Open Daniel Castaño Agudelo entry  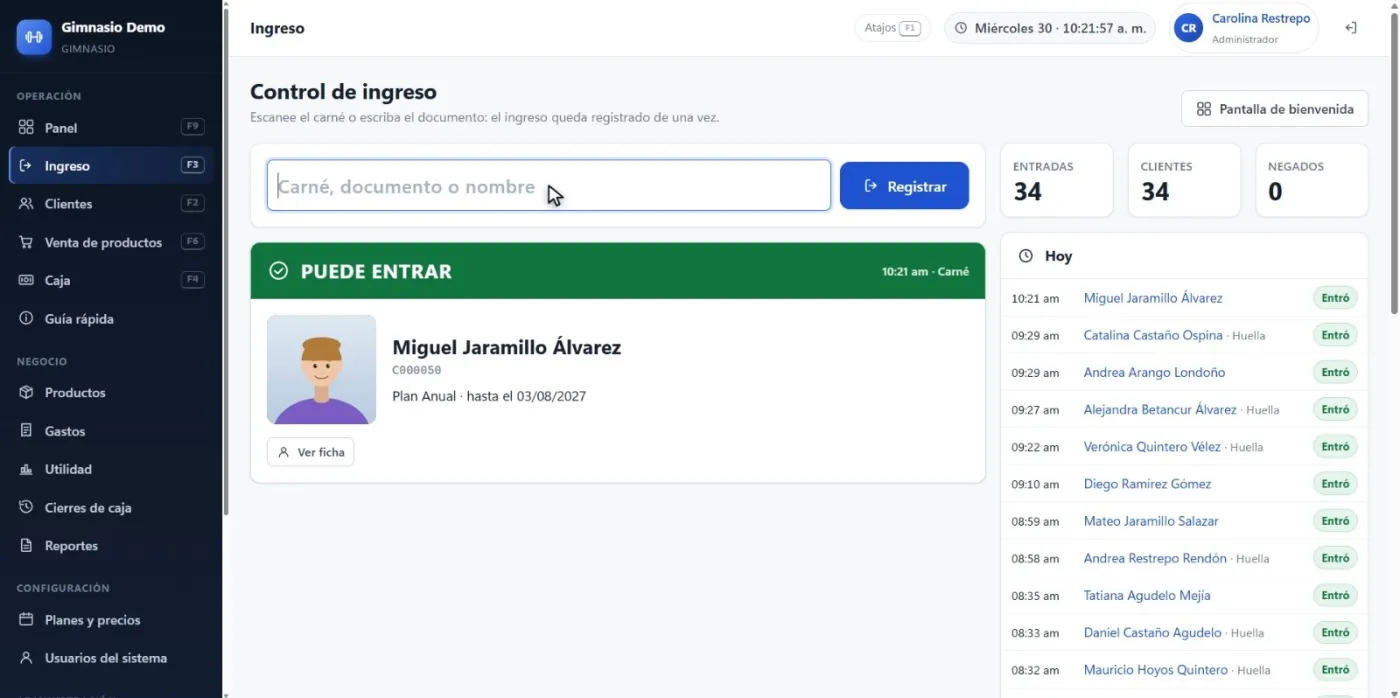tap(1153, 632)
